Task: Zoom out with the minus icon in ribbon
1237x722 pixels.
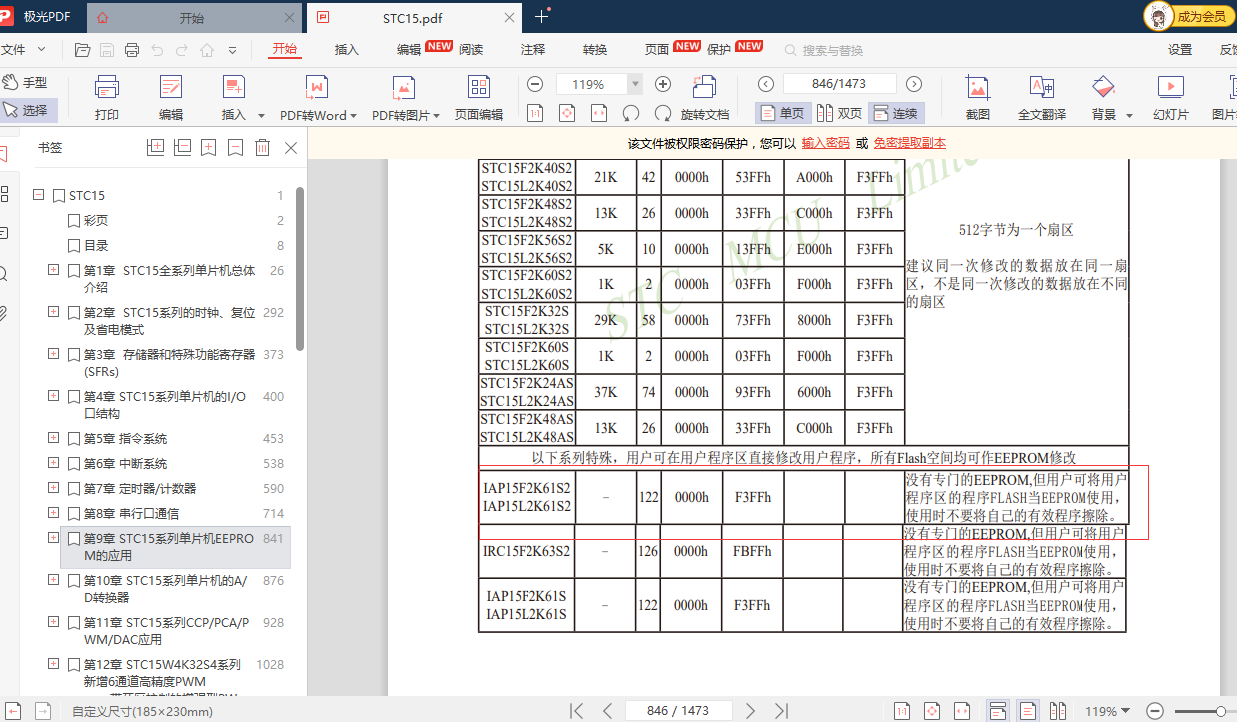Action: point(535,84)
